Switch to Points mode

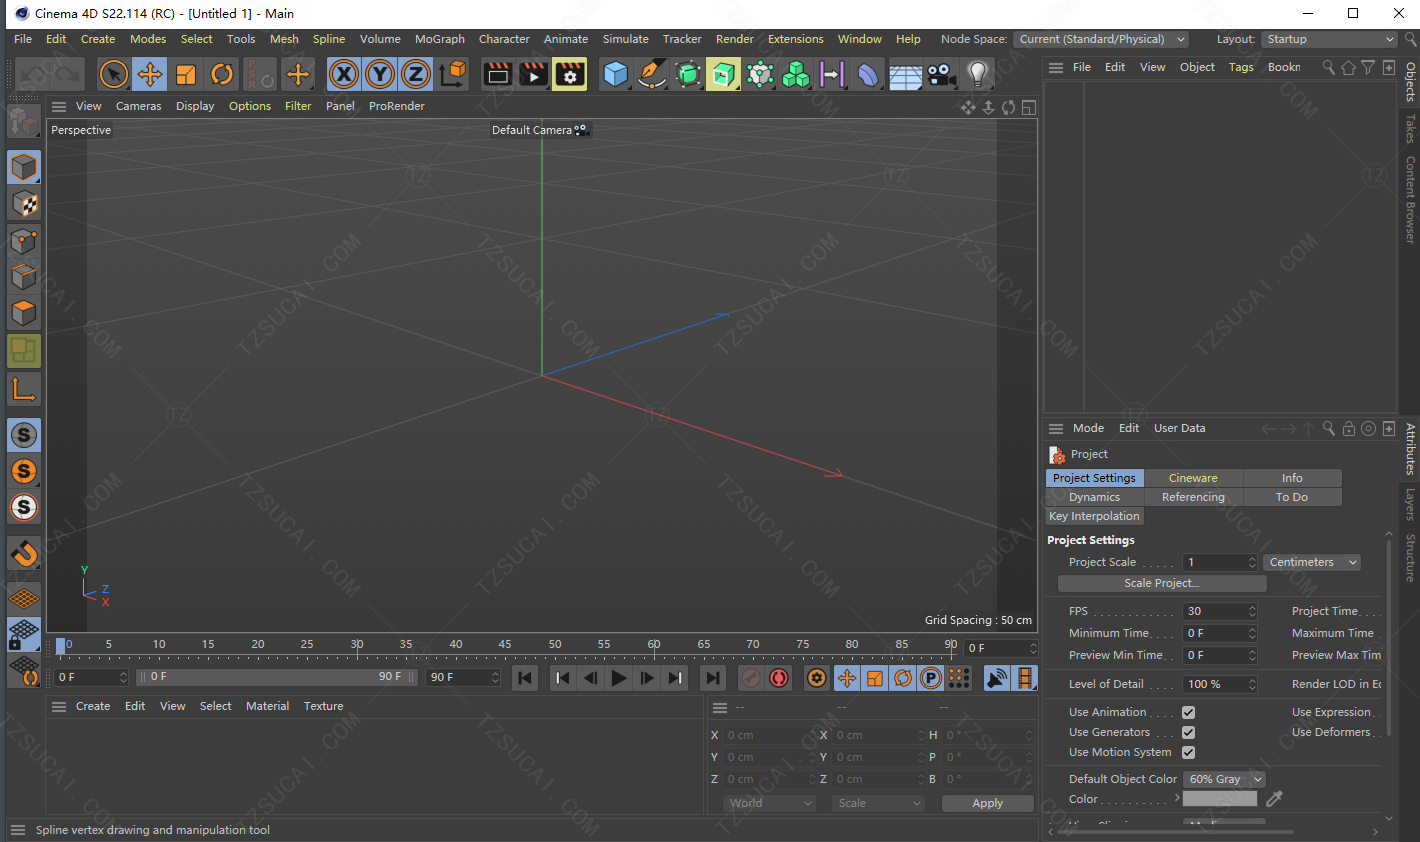[x=24, y=241]
